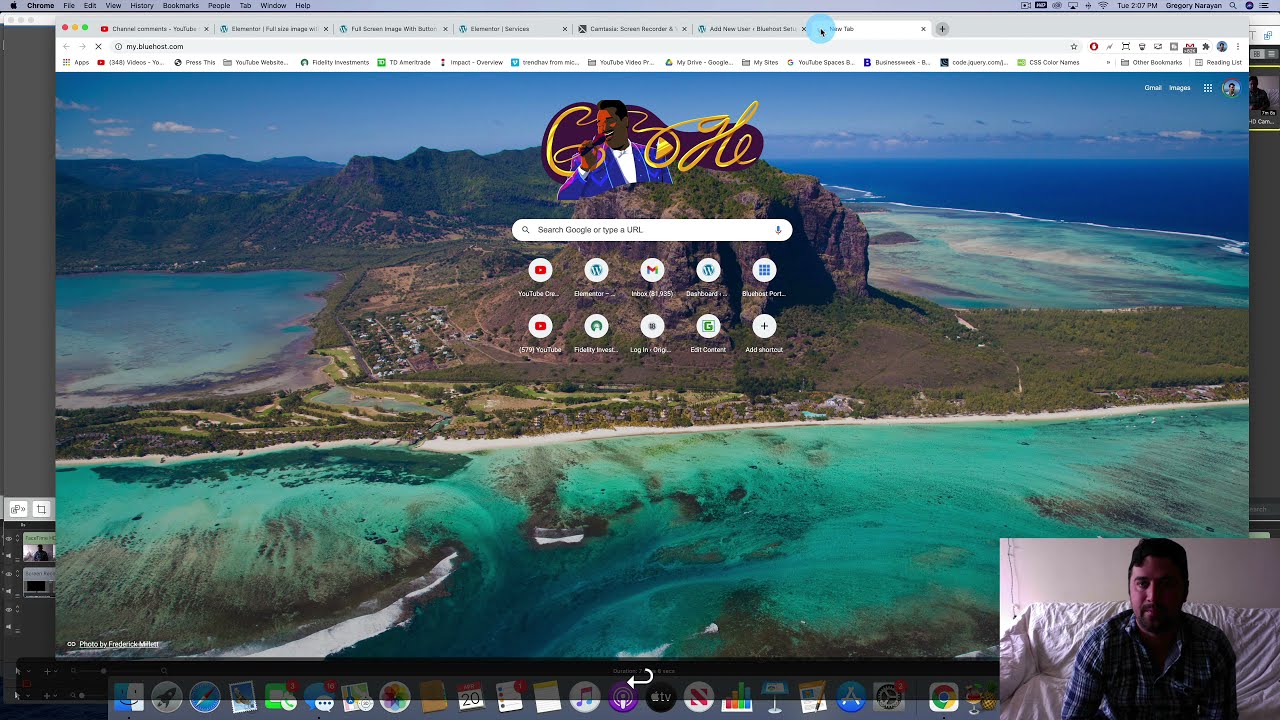Open Messages from the Dock

319,697
